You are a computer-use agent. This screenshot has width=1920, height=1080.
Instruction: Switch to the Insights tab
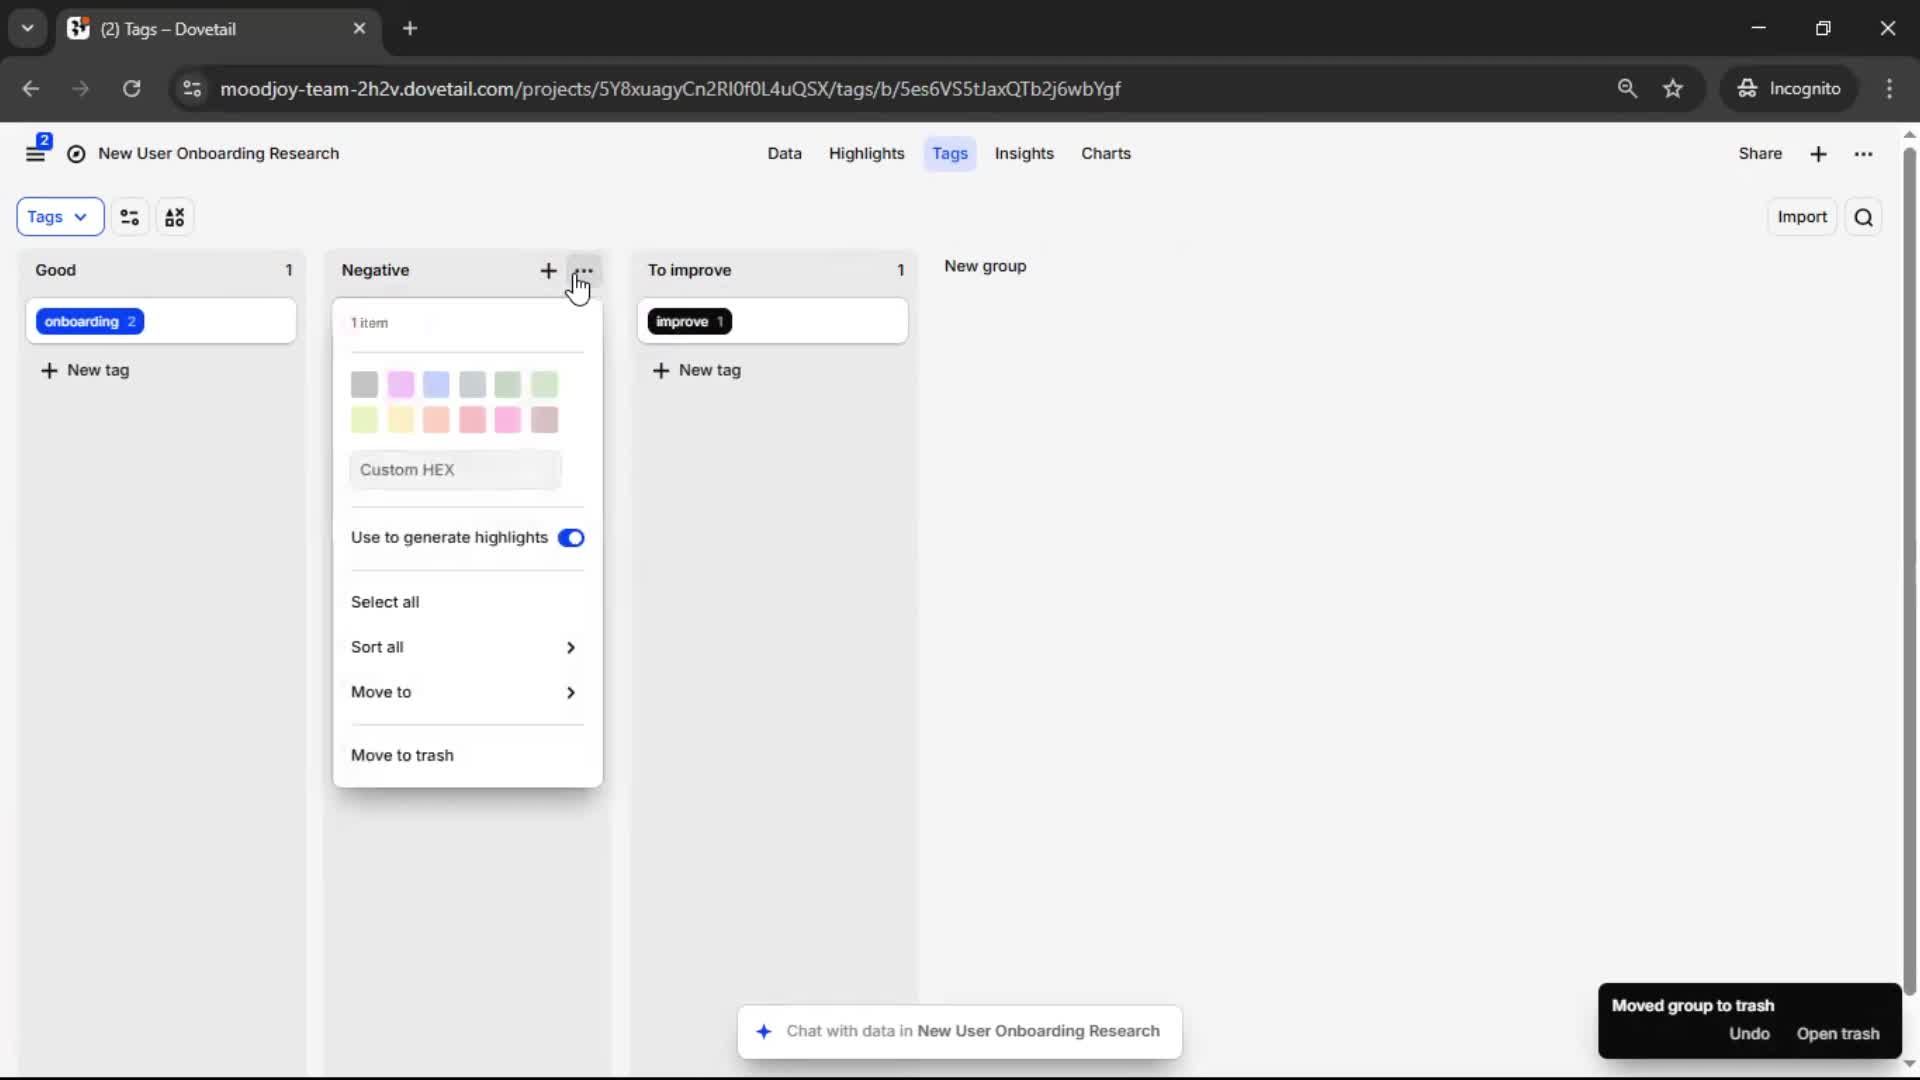(x=1024, y=154)
